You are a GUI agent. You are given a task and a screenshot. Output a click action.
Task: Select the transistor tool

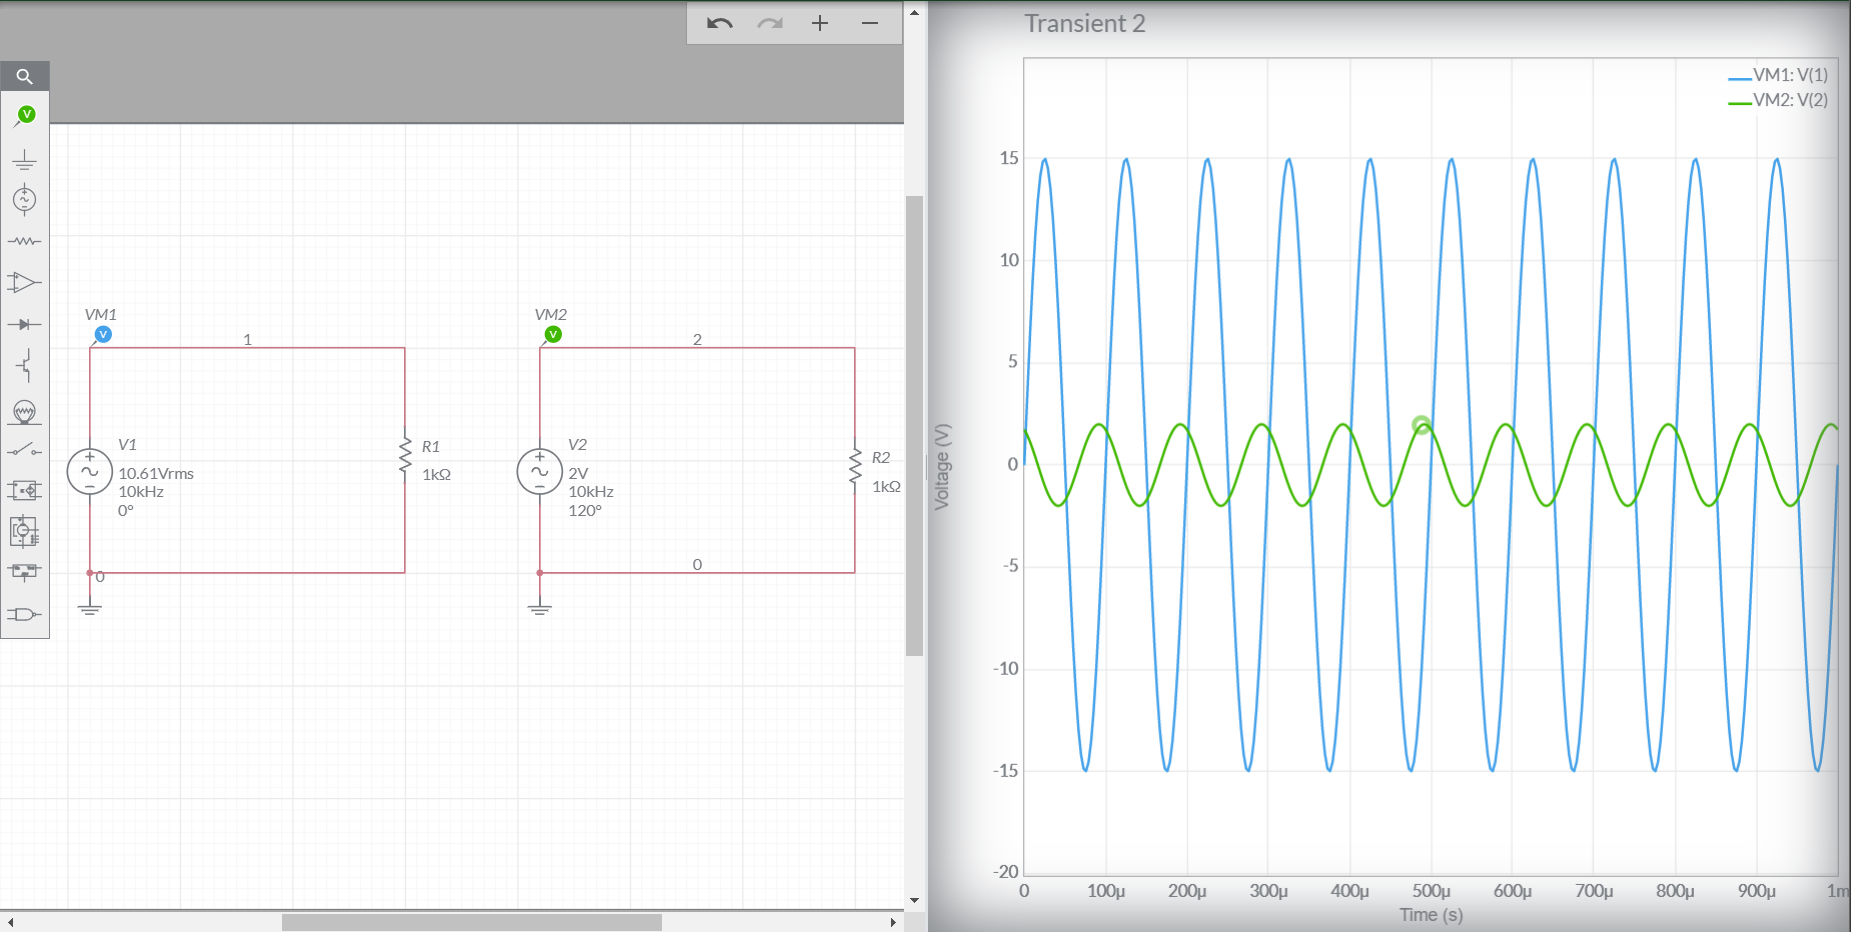click(25, 366)
